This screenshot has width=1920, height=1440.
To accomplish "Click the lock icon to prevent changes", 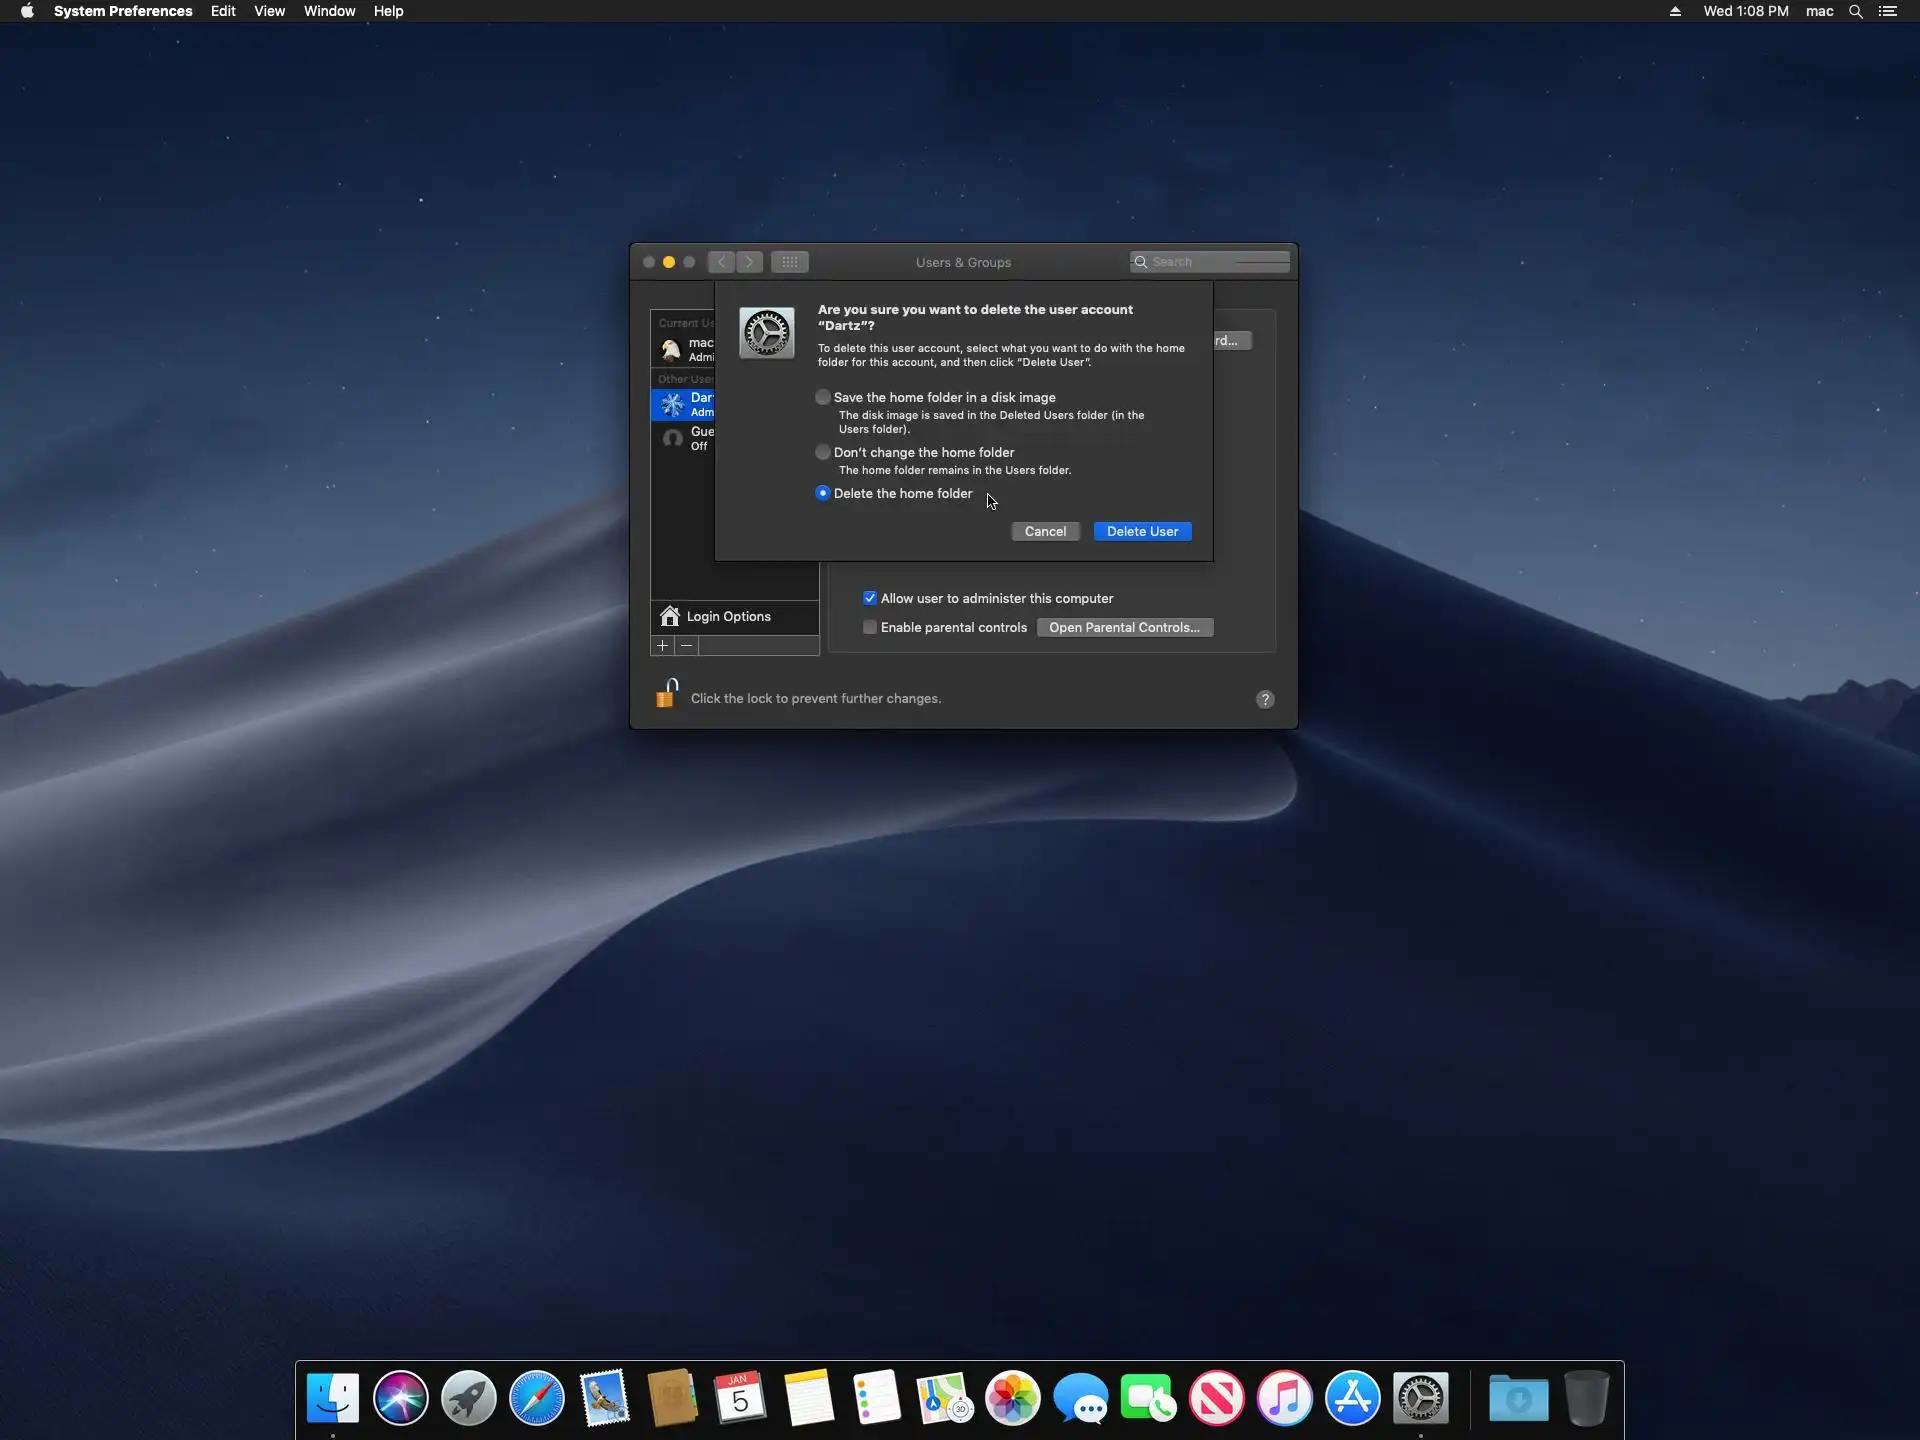I will pyautogui.click(x=666, y=694).
